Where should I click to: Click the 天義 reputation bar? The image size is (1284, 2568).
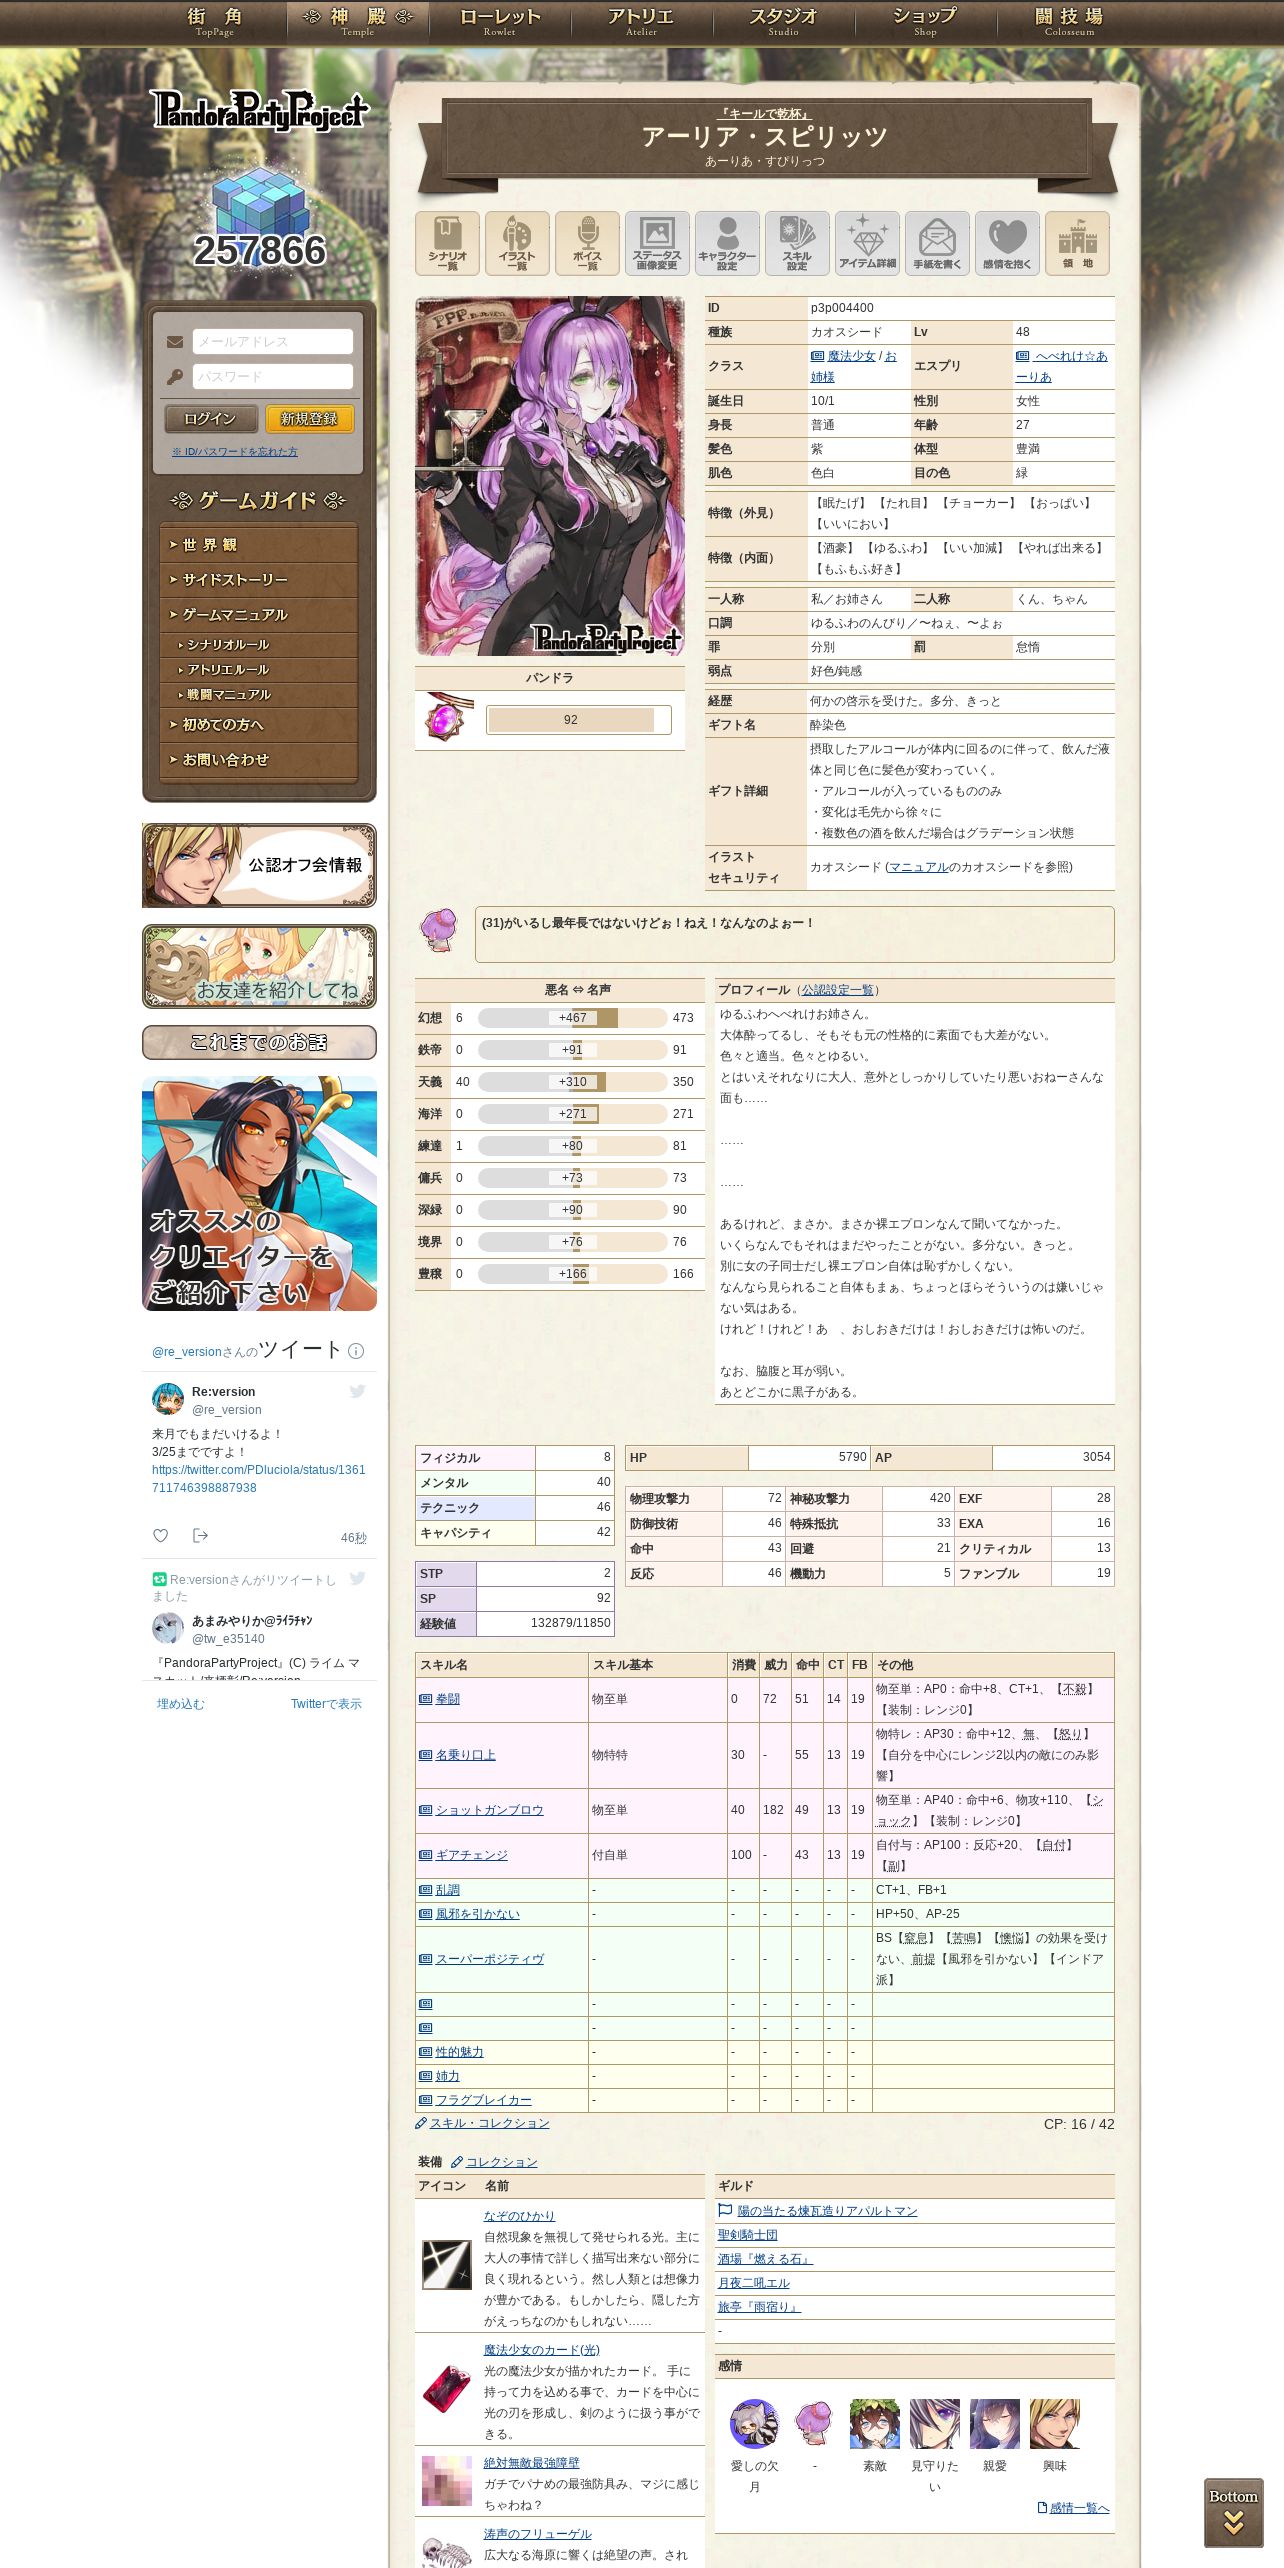coord(572,1082)
